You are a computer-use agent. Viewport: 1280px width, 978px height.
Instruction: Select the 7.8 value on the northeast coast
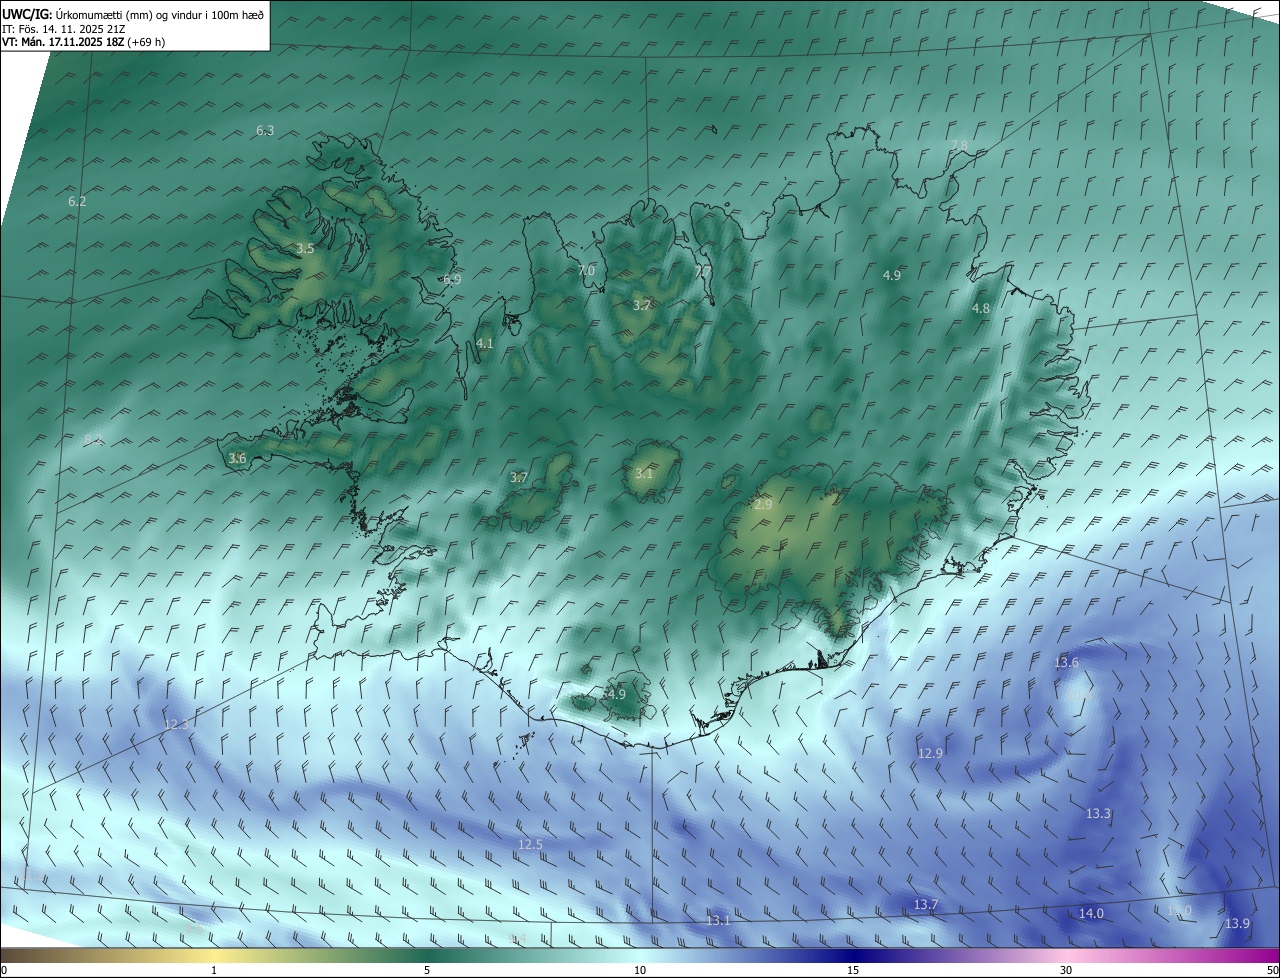point(959,146)
